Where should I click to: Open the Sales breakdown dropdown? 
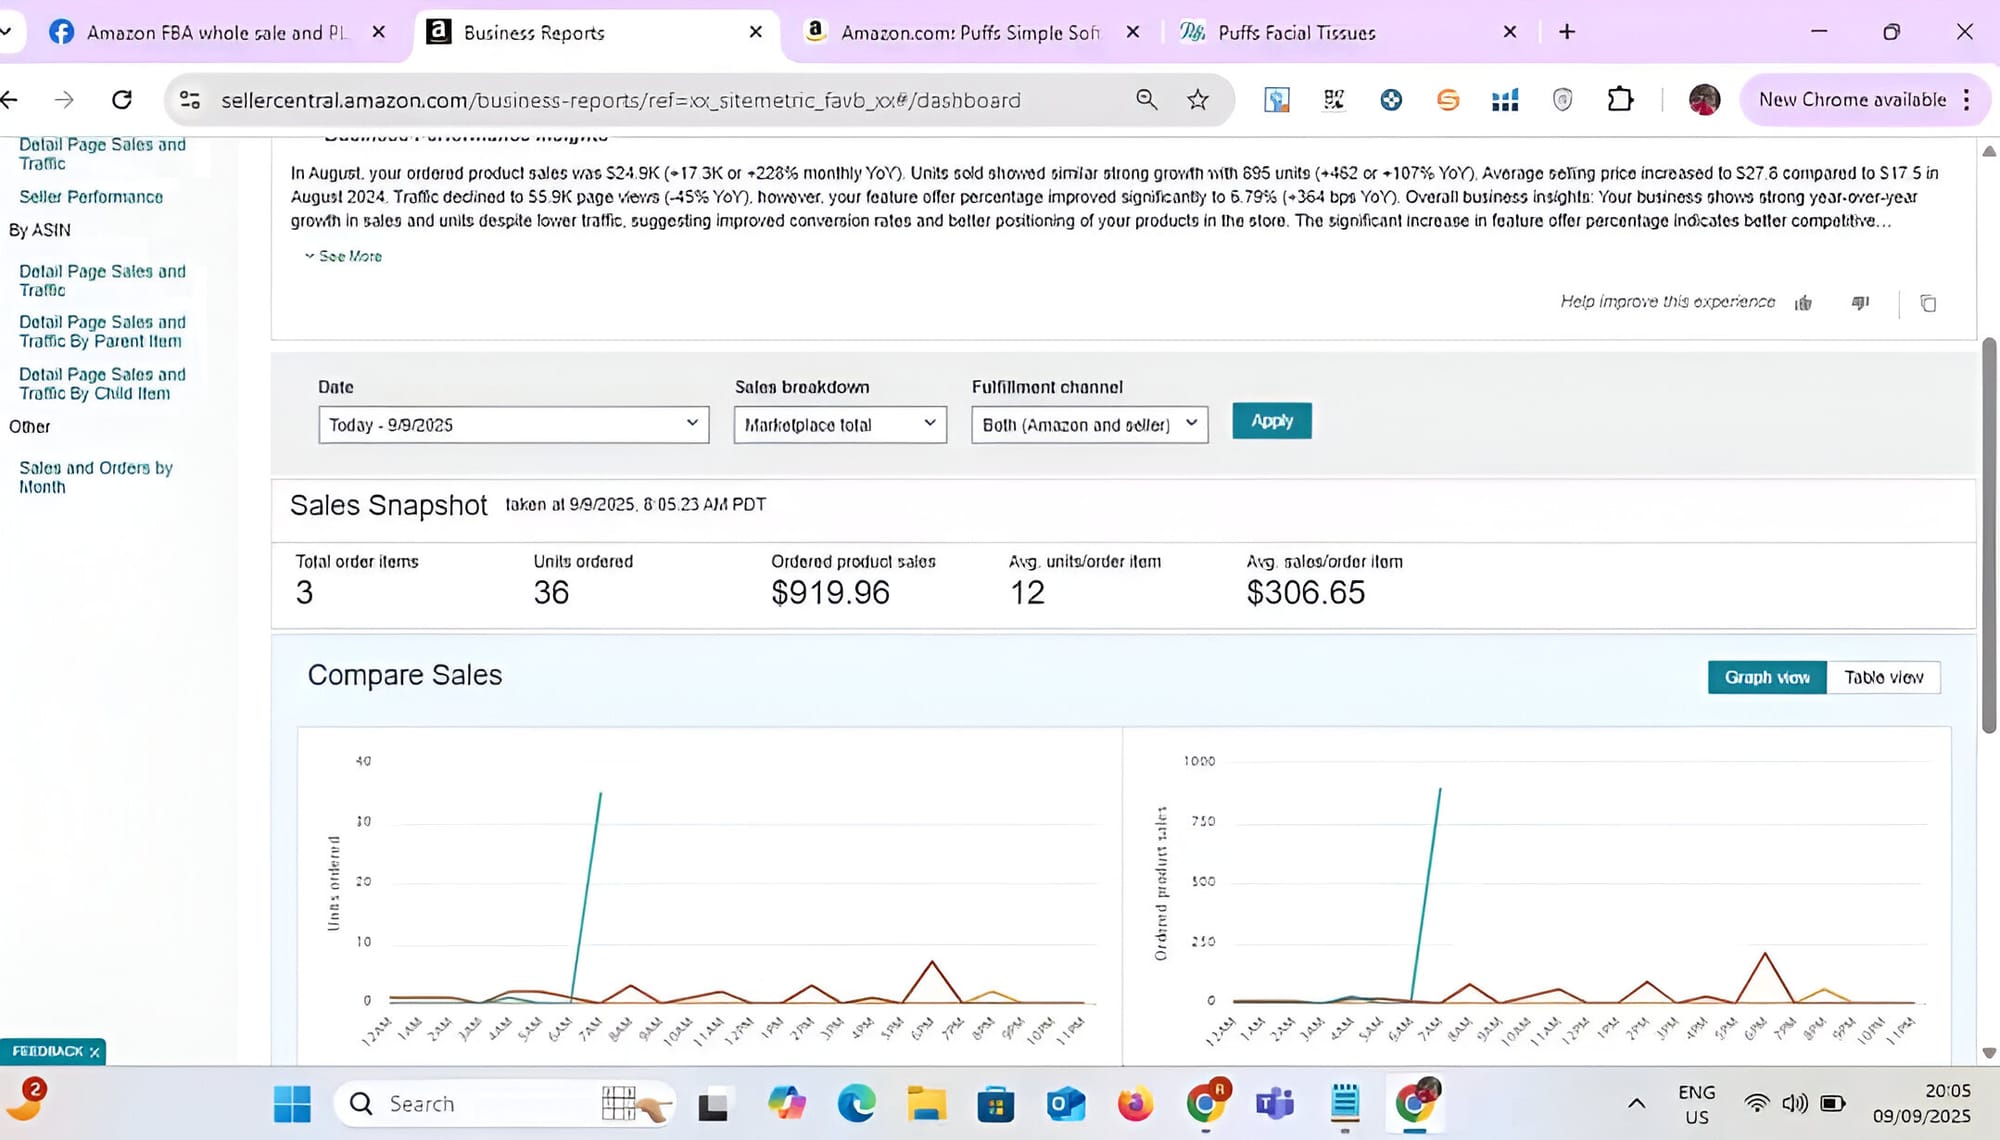[x=840, y=424]
